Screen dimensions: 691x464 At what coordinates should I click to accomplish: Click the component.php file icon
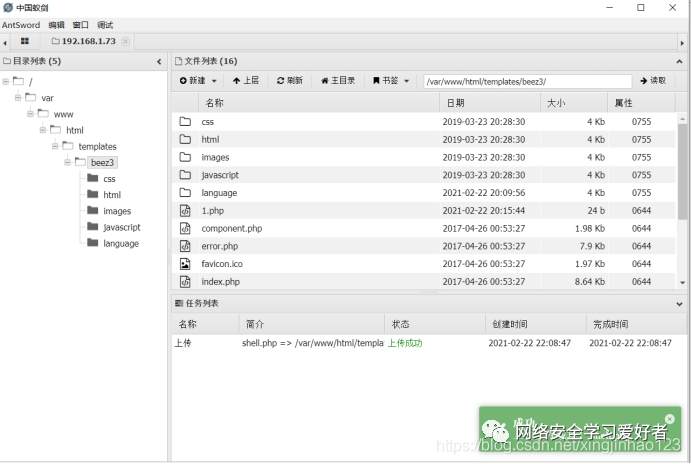(185, 228)
